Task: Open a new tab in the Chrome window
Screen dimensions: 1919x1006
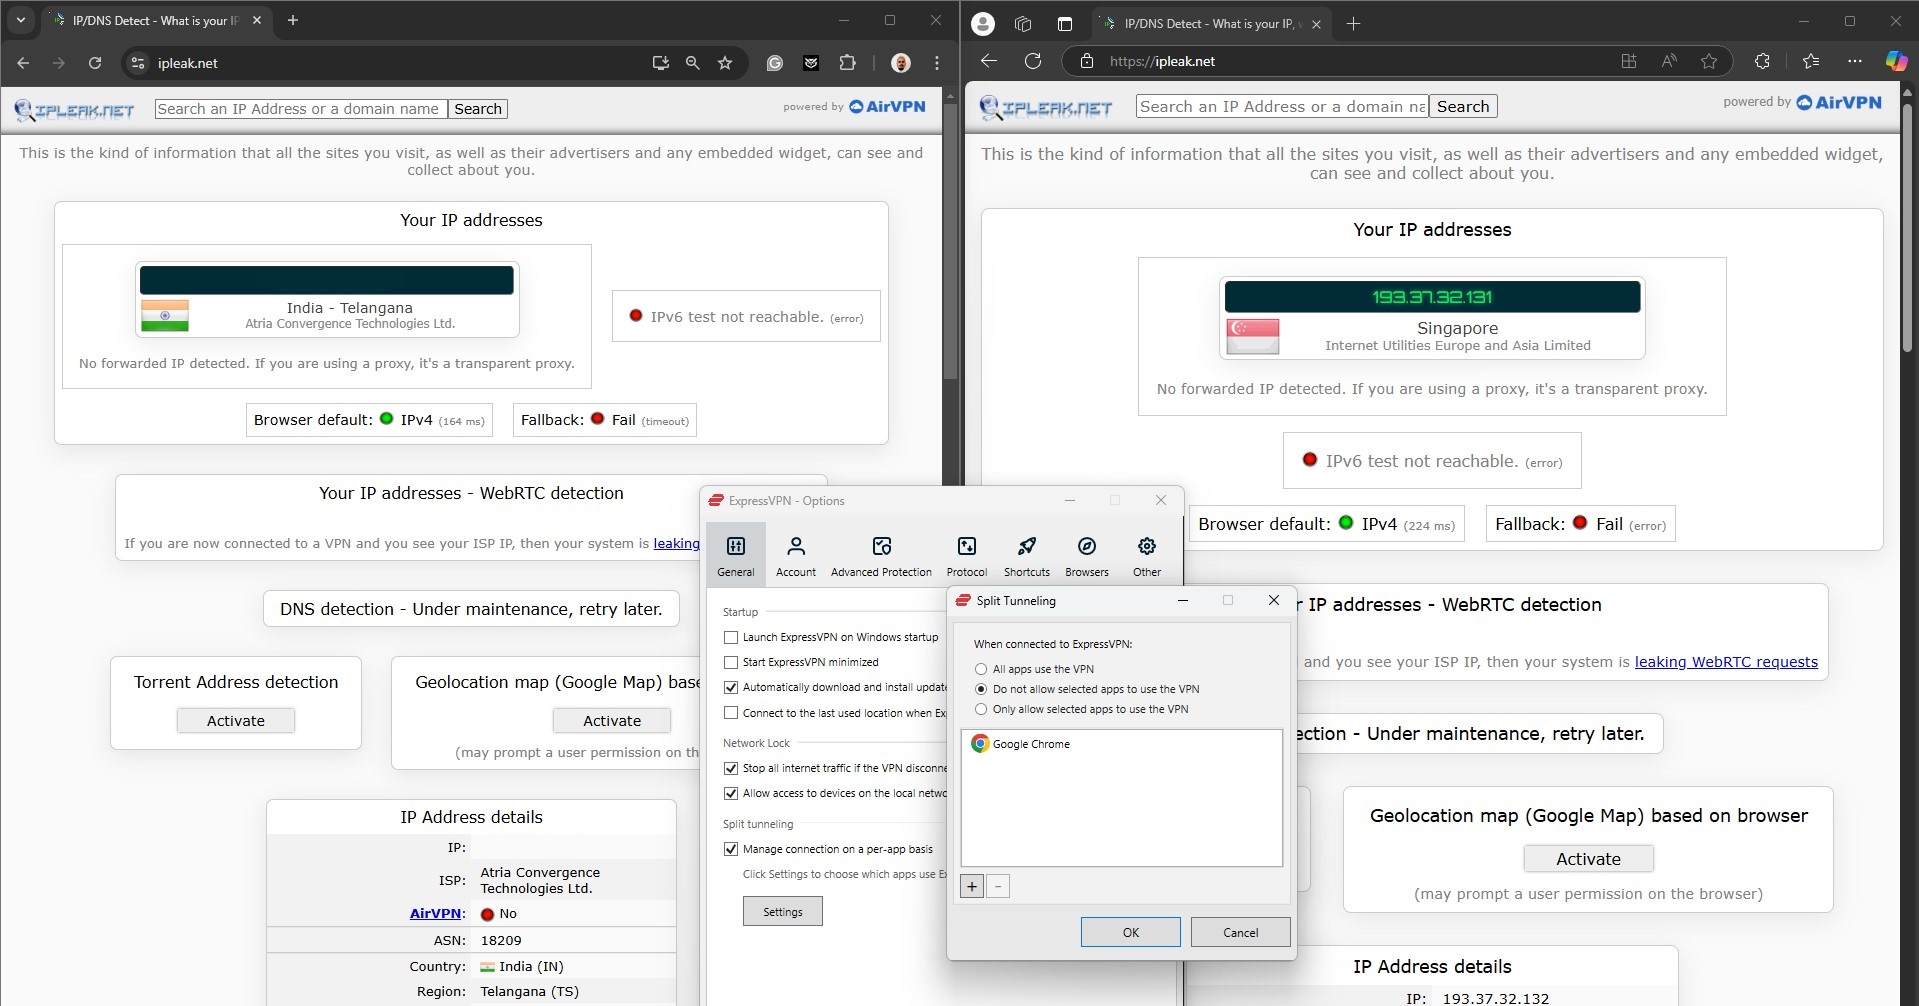Action: tap(293, 20)
